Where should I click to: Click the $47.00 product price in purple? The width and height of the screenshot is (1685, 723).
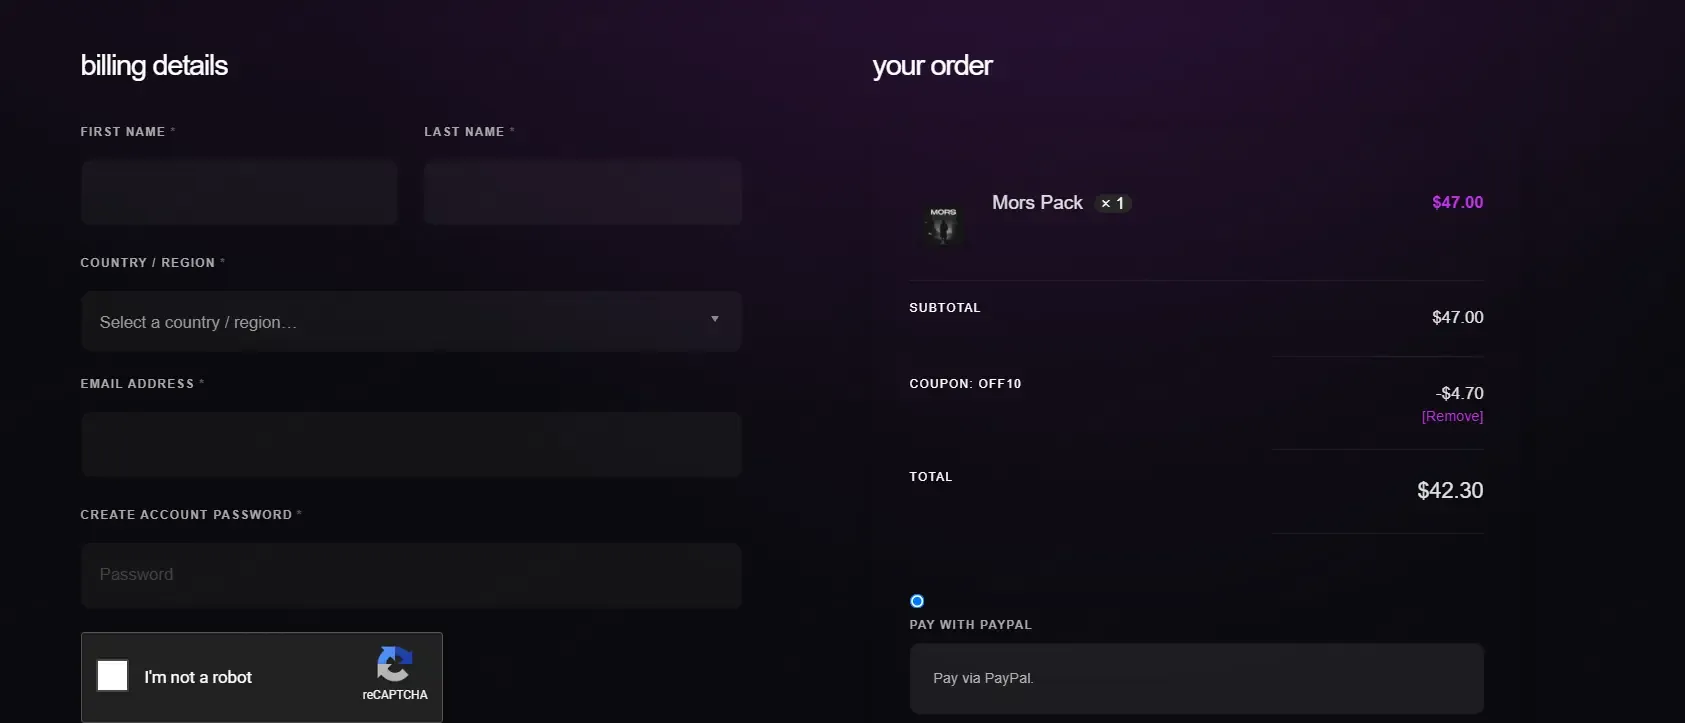pyautogui.click(x=1457, y=202)
